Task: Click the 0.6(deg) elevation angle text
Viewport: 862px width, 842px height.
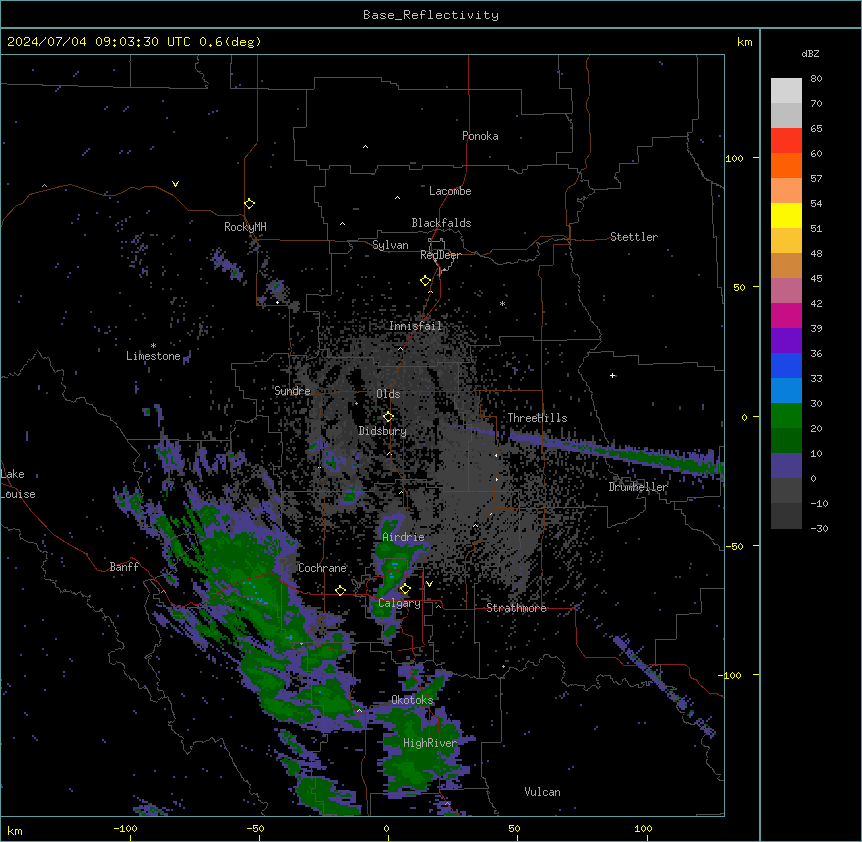Action: [230, 42]
